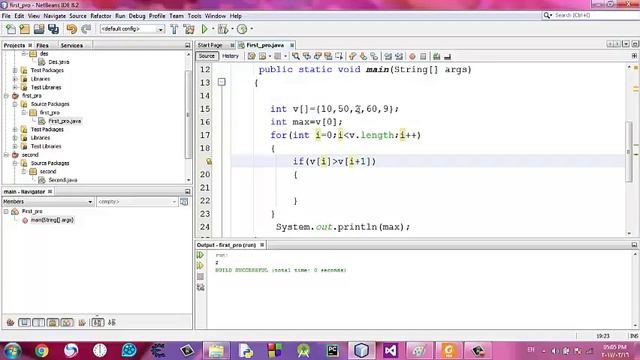Click the History view button

230,56
